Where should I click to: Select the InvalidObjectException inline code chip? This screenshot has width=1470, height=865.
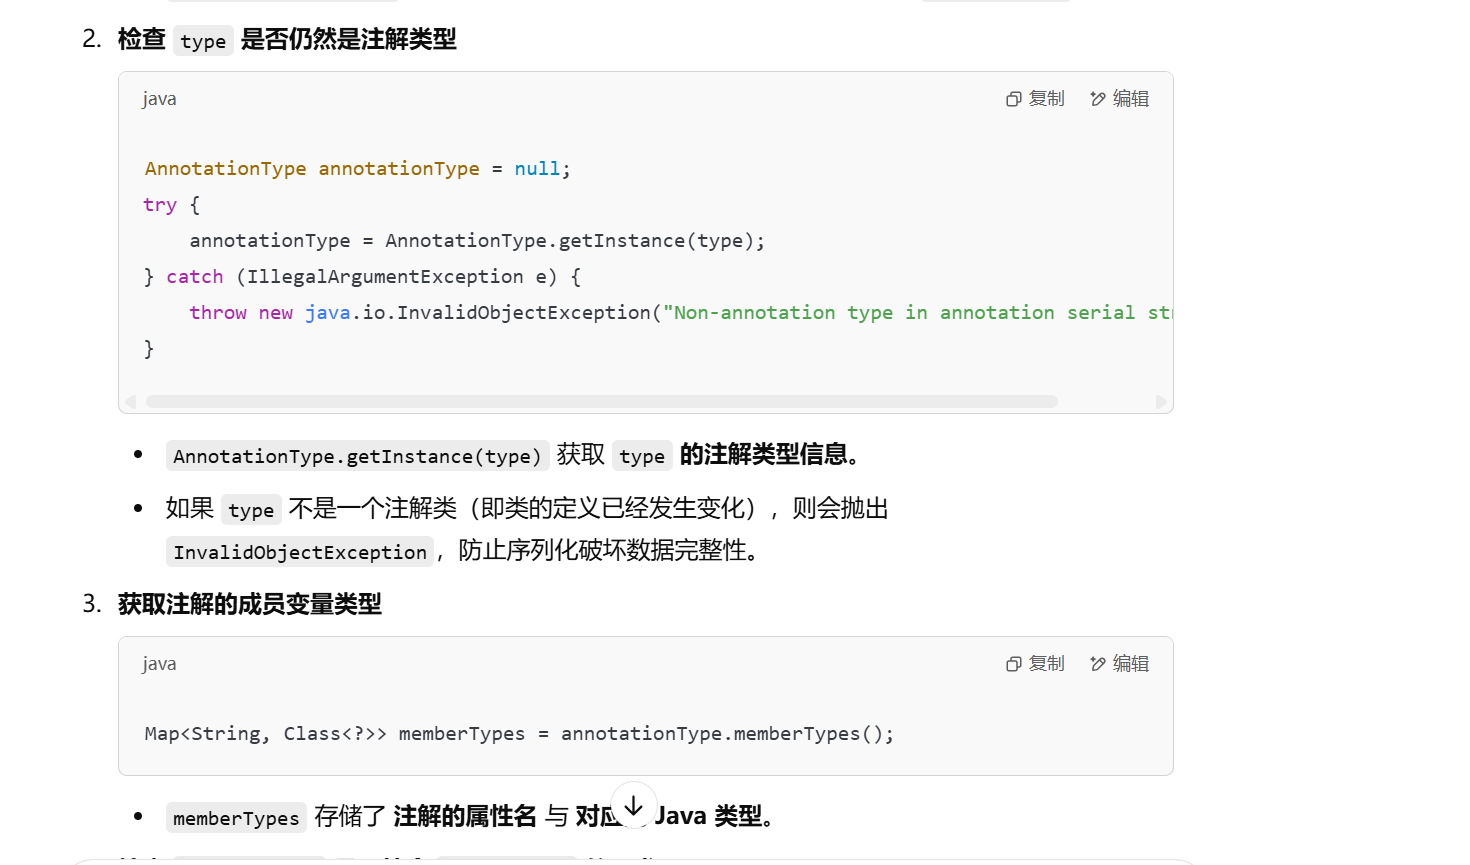tap(300, 552)
